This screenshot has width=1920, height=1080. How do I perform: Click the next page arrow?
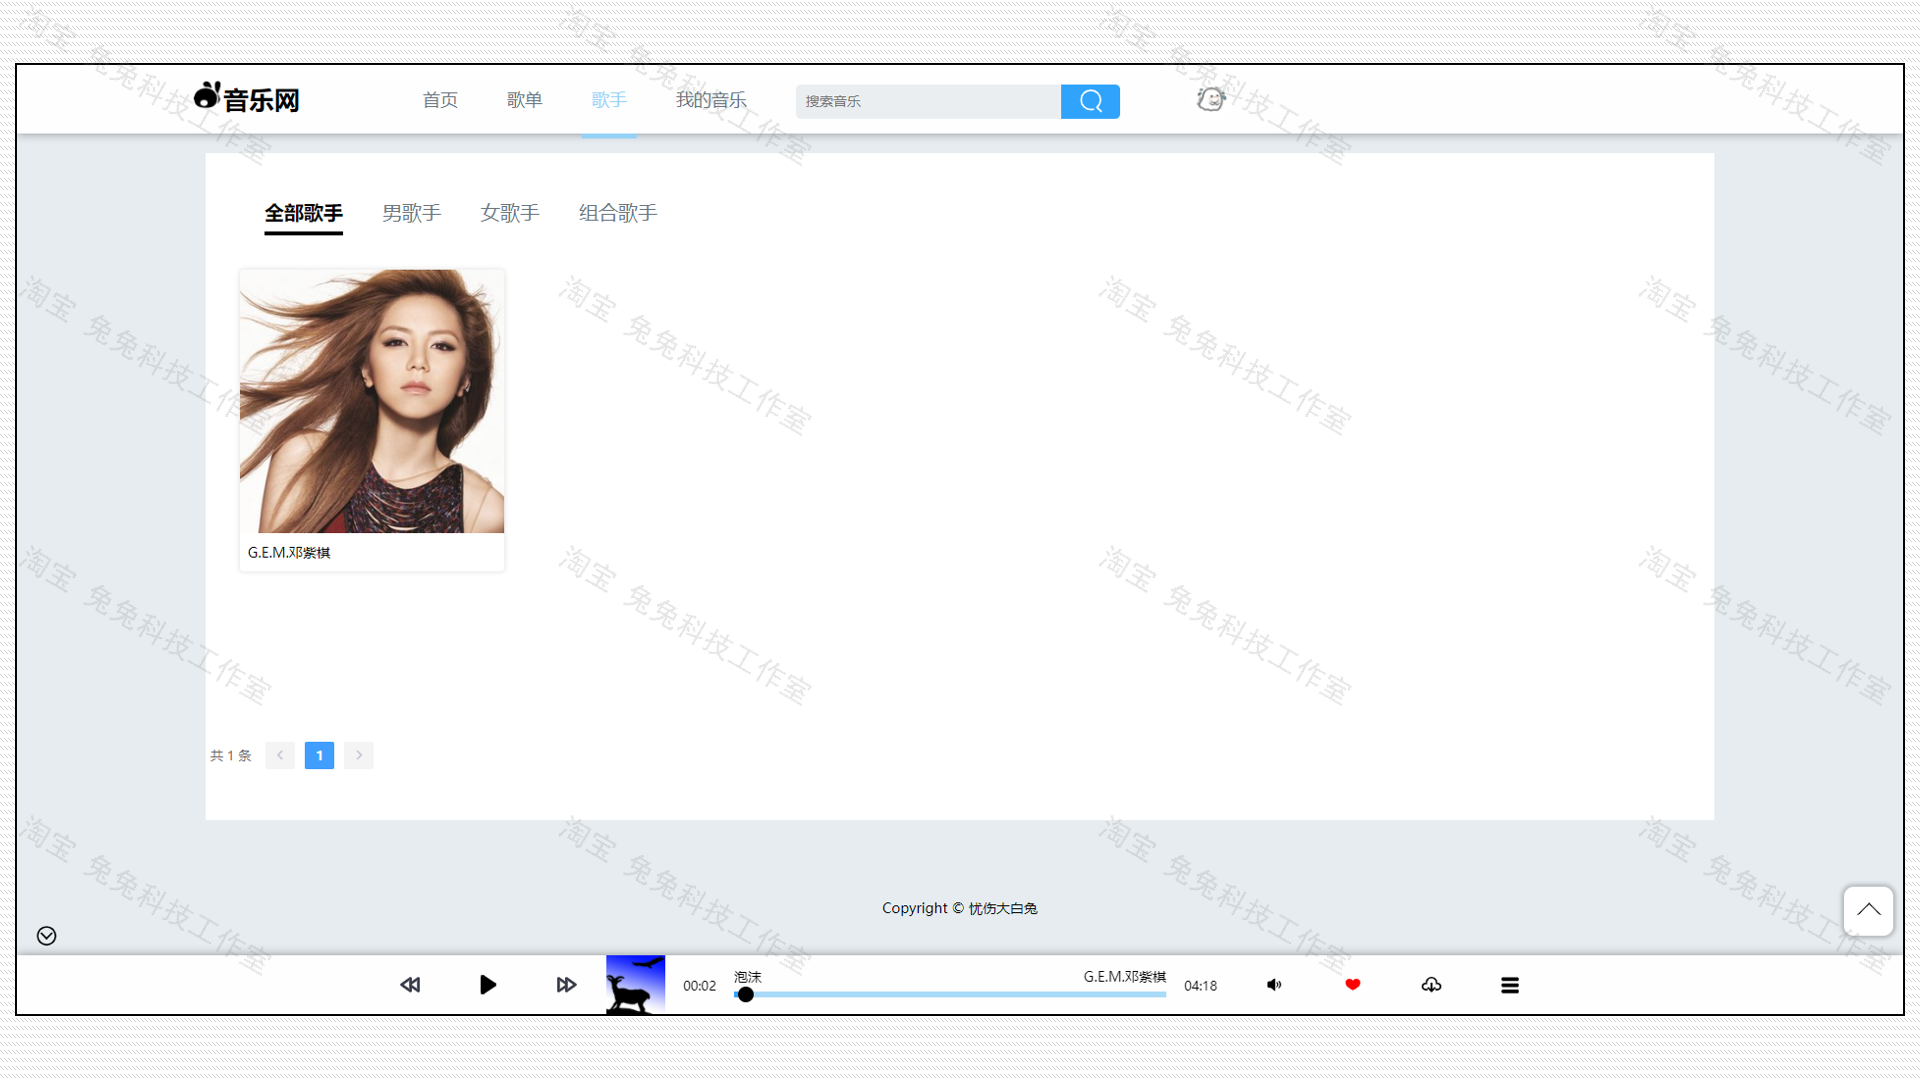358,755
